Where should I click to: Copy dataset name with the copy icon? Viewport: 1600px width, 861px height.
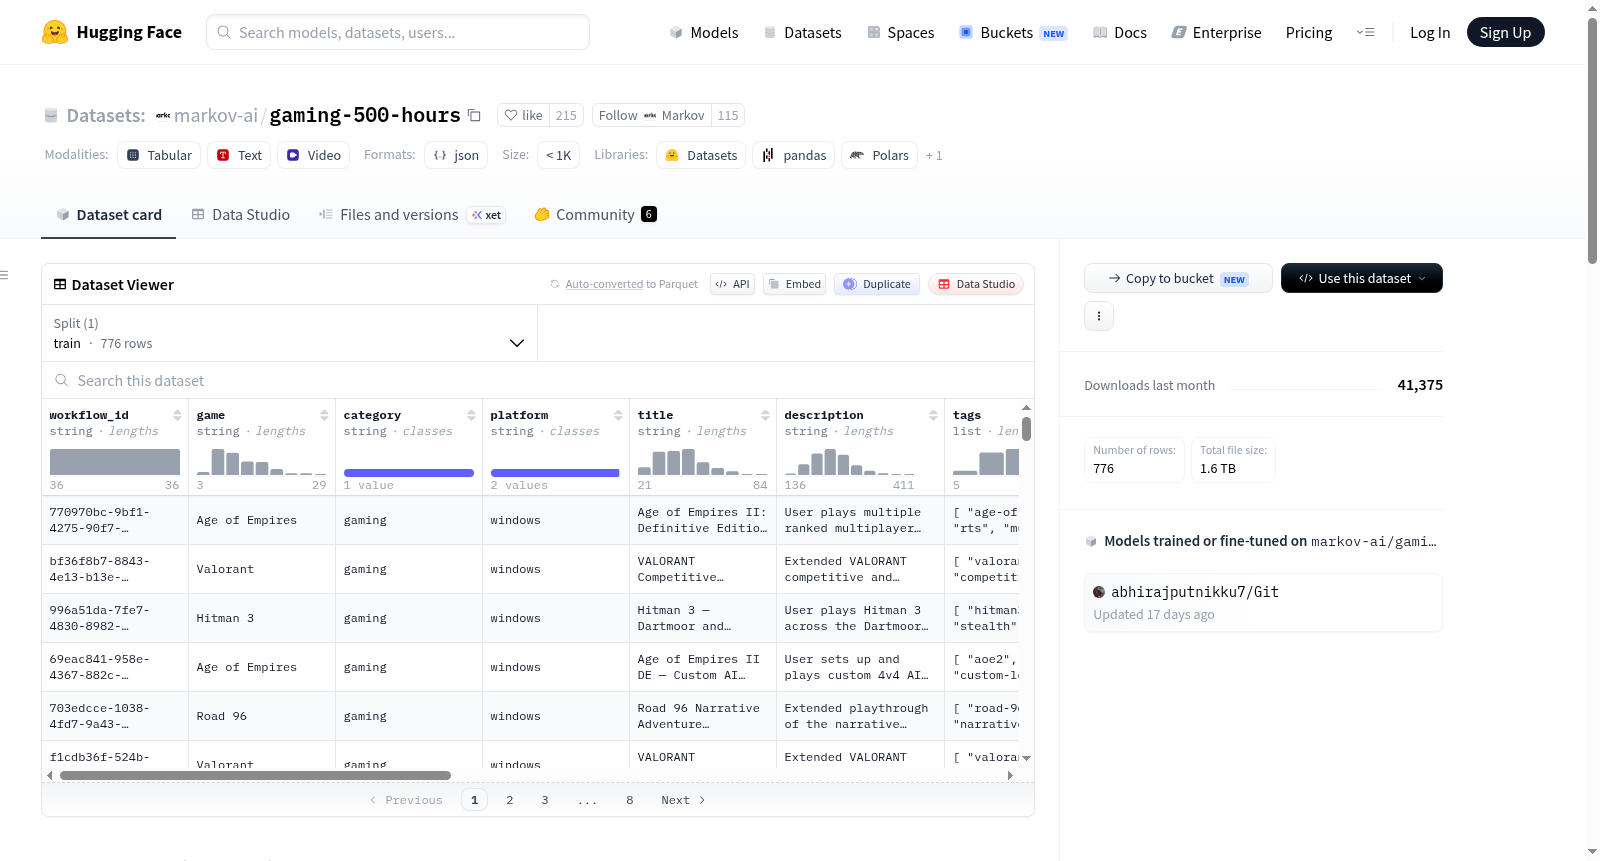(x=475, y=115)
